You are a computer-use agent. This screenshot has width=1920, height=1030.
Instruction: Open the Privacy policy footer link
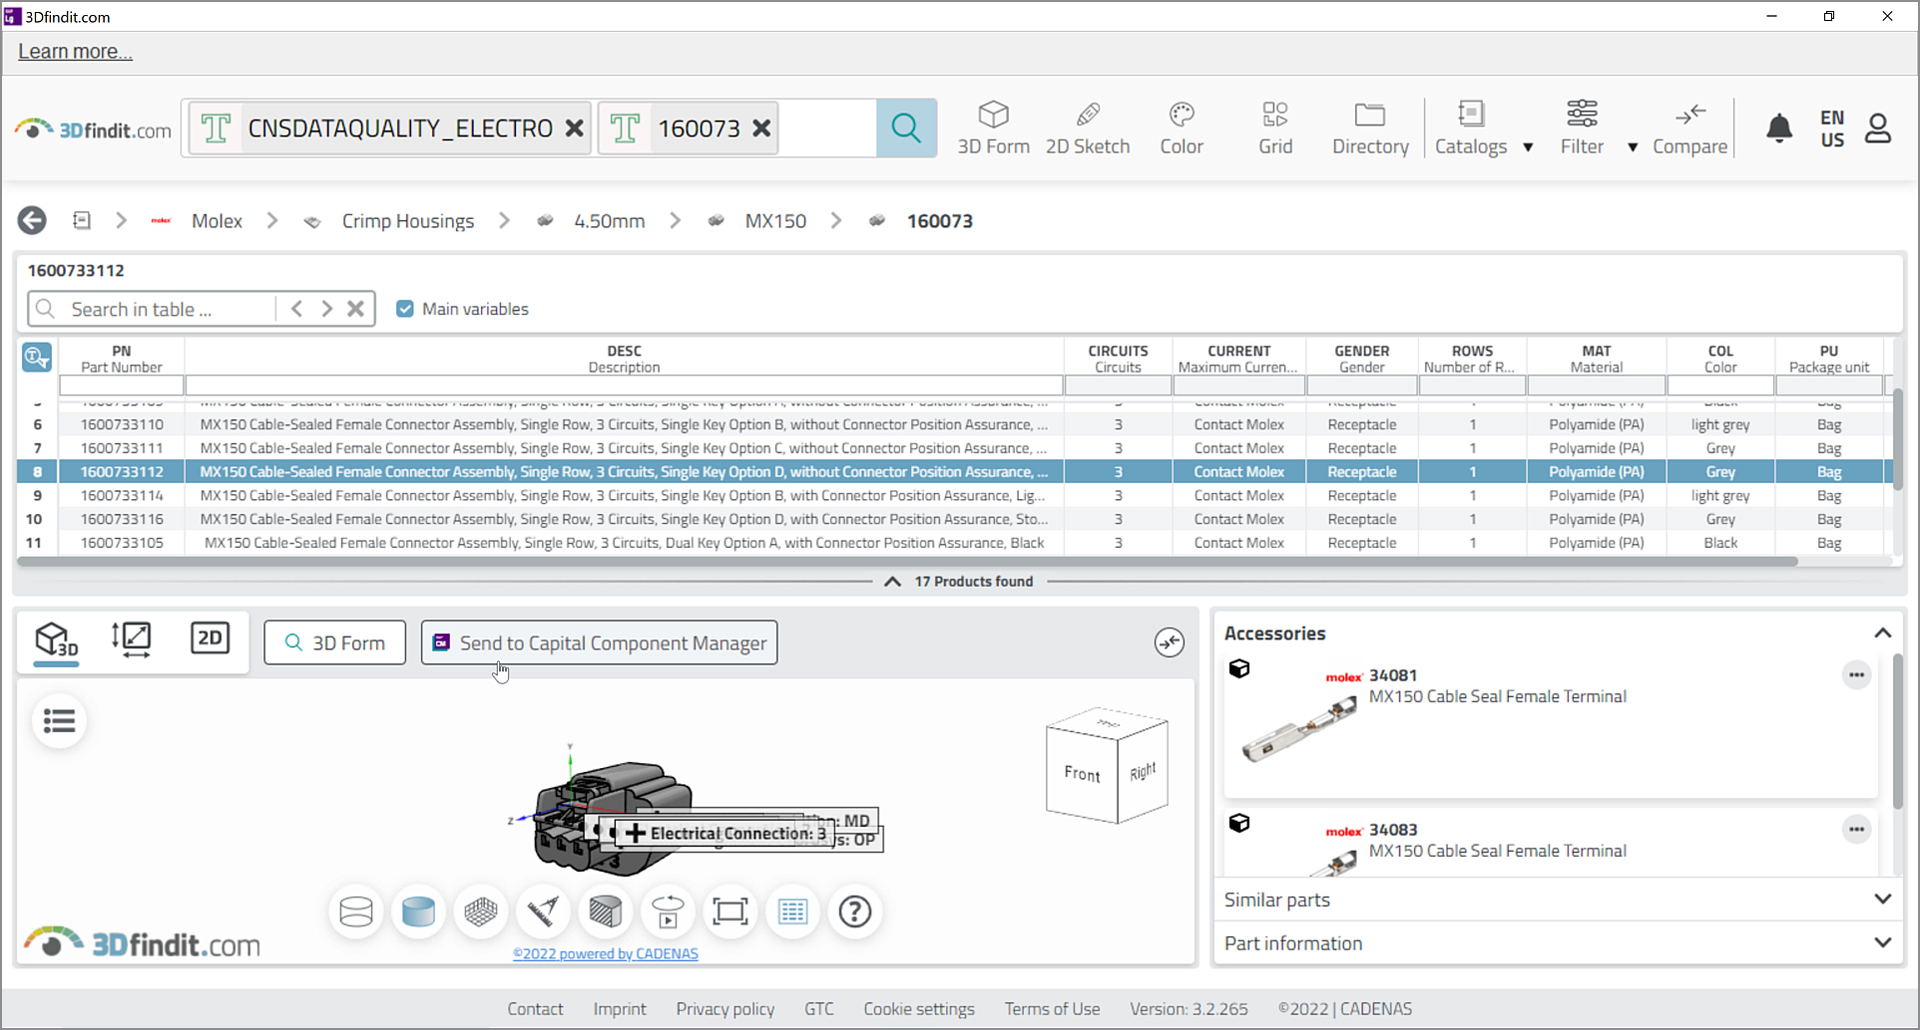click(x=725, y=1009)
